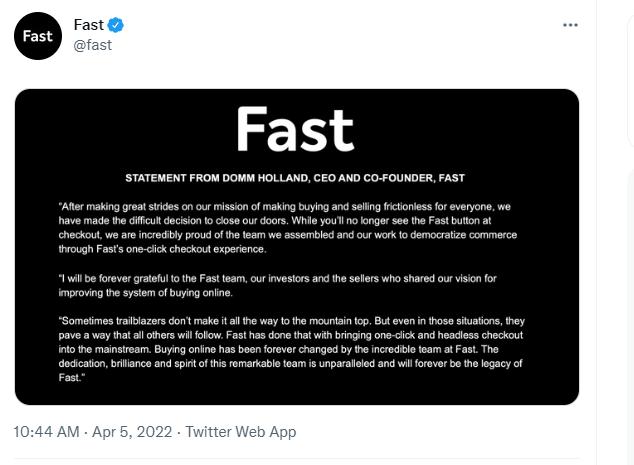Click the Fast profile avatar
634x465 pixels.
coord(37,36)
